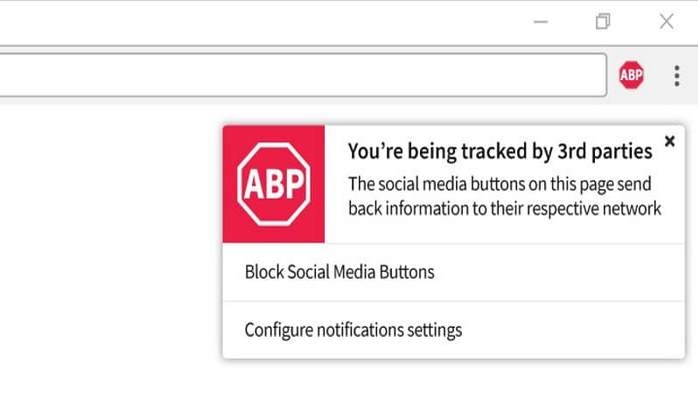Screen dimensions: 698x400
Task: Select Block Social Media Buttons option
Action: (x=339, y=271)
